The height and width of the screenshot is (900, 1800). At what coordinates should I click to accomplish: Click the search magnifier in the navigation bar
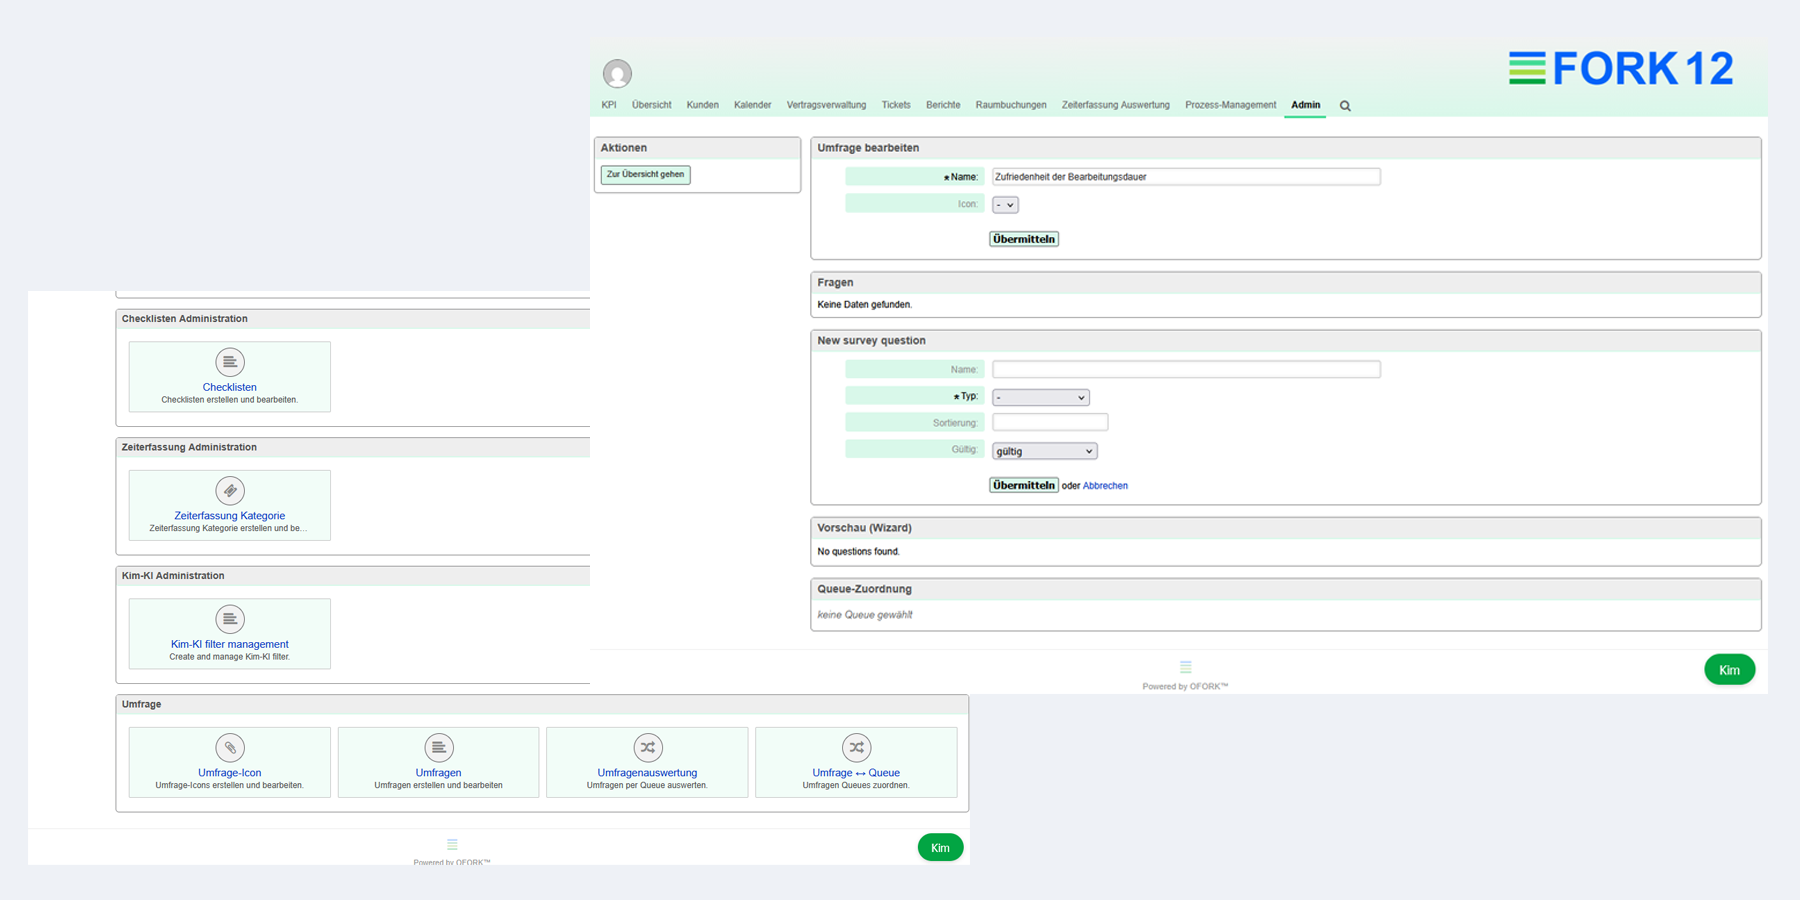click(x=1345, y=105)
